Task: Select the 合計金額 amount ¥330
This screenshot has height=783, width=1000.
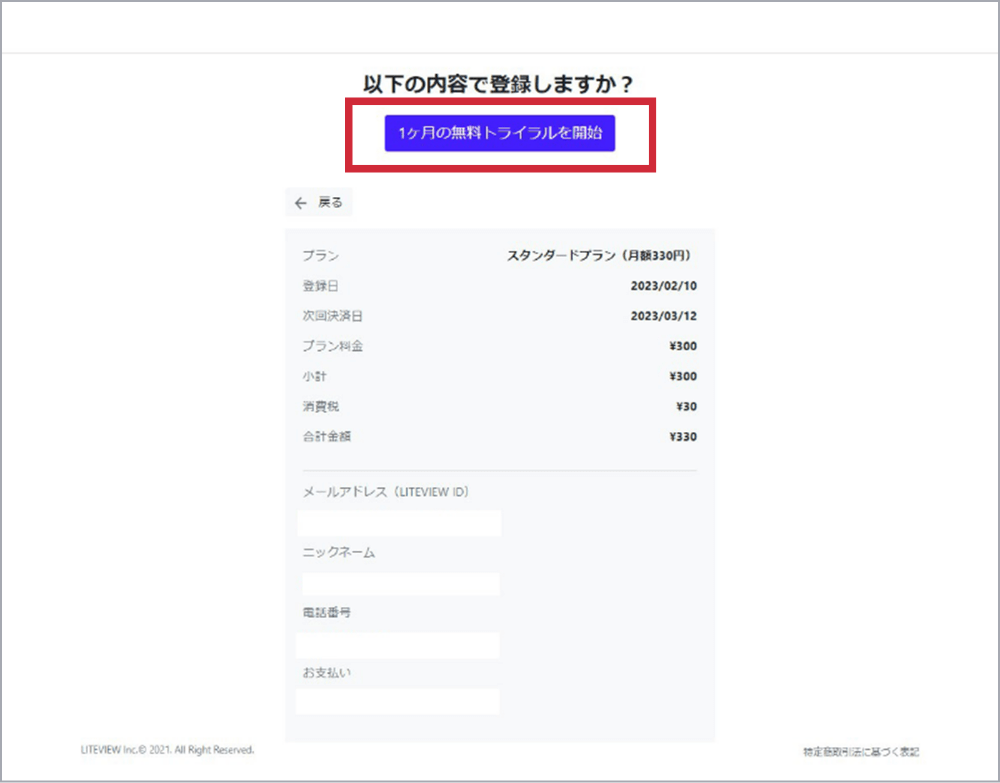Action: [683, 436]
